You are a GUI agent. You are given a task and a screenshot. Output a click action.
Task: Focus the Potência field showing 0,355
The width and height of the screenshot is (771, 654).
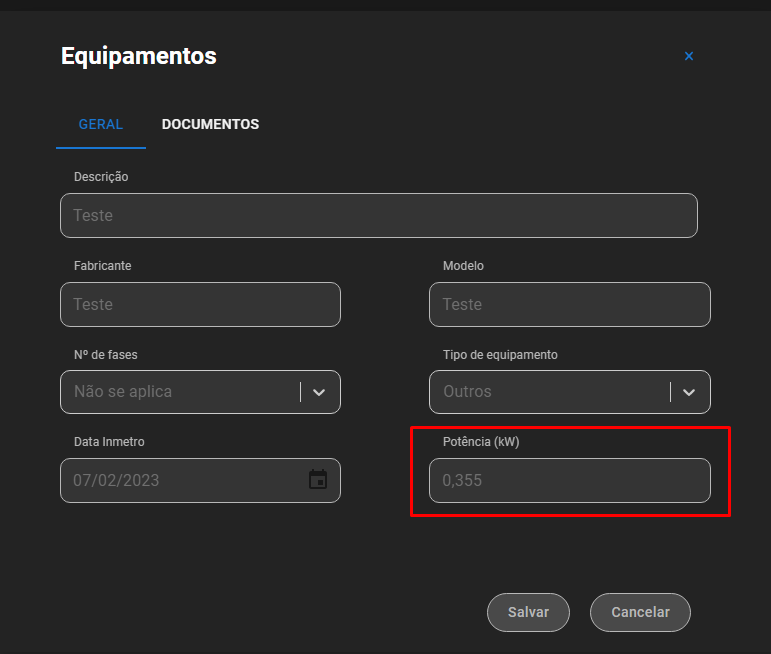coord(569,480)
